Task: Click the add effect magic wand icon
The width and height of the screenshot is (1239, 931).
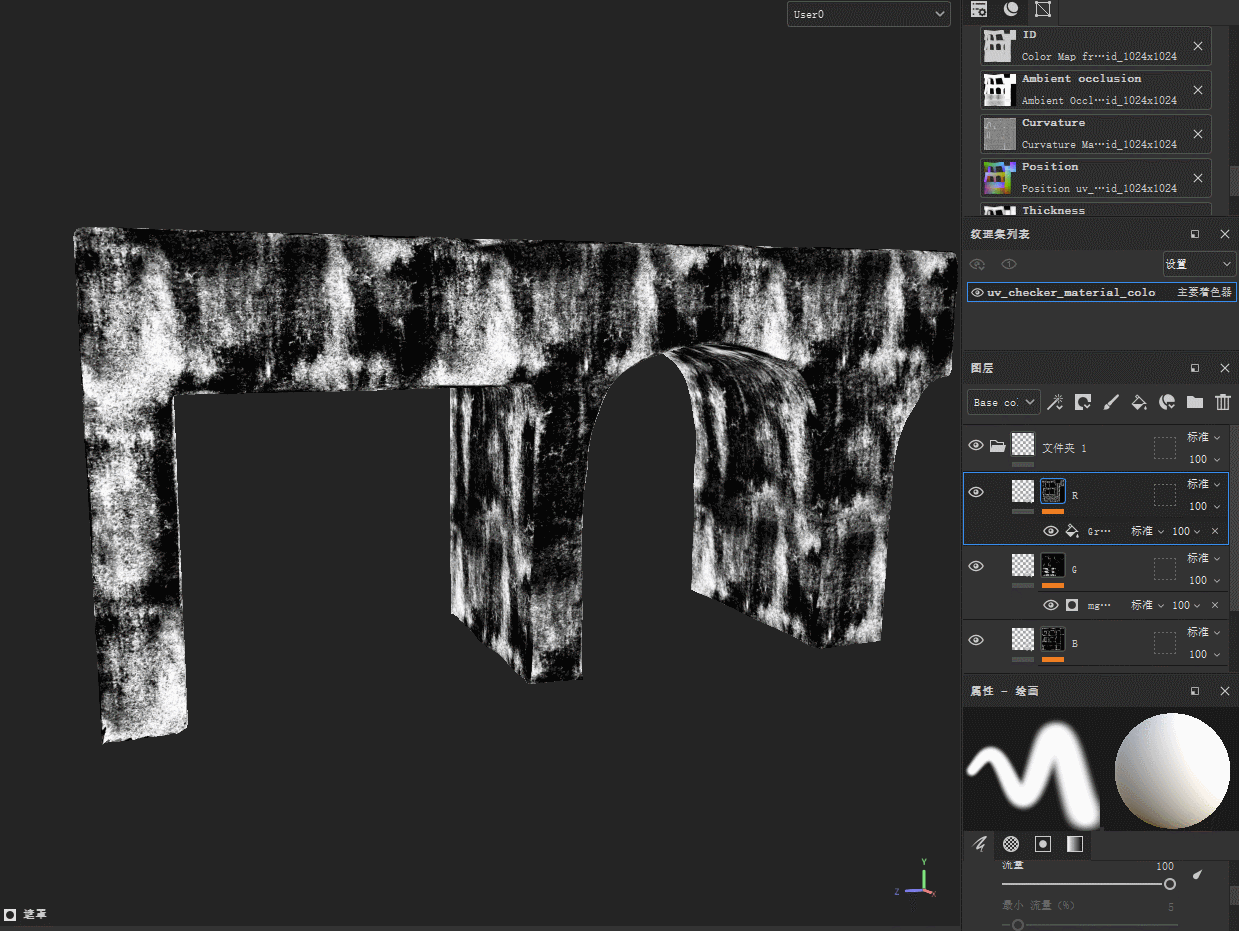Action: point(1054,402)
